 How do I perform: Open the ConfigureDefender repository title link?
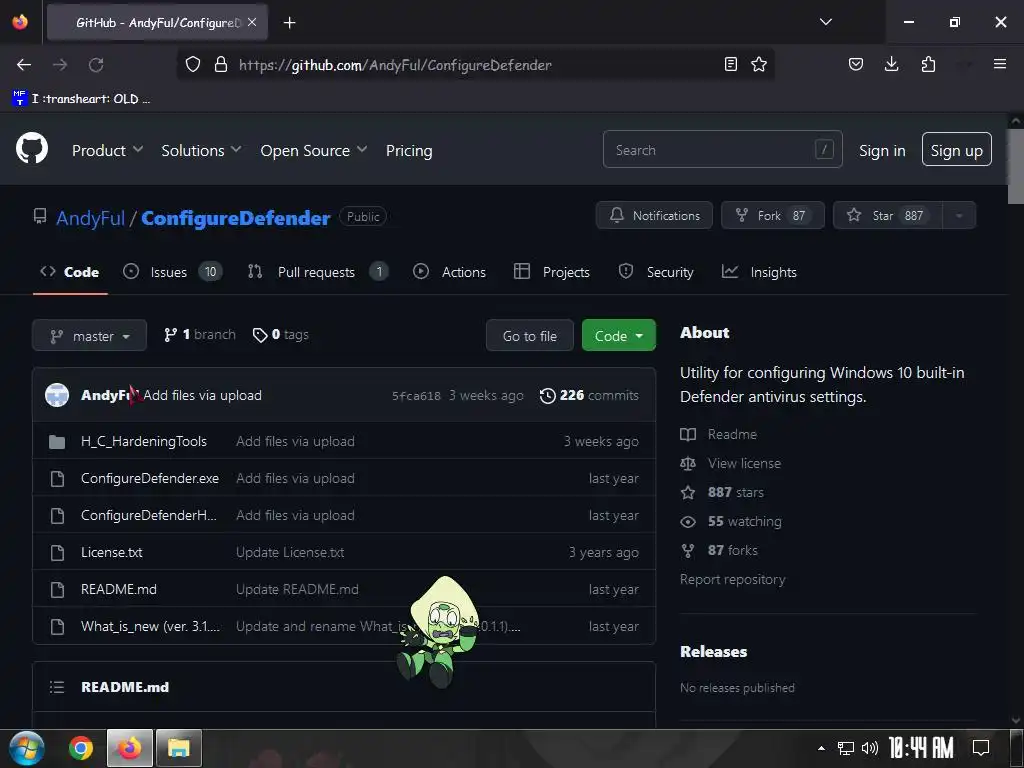point(236,218)
